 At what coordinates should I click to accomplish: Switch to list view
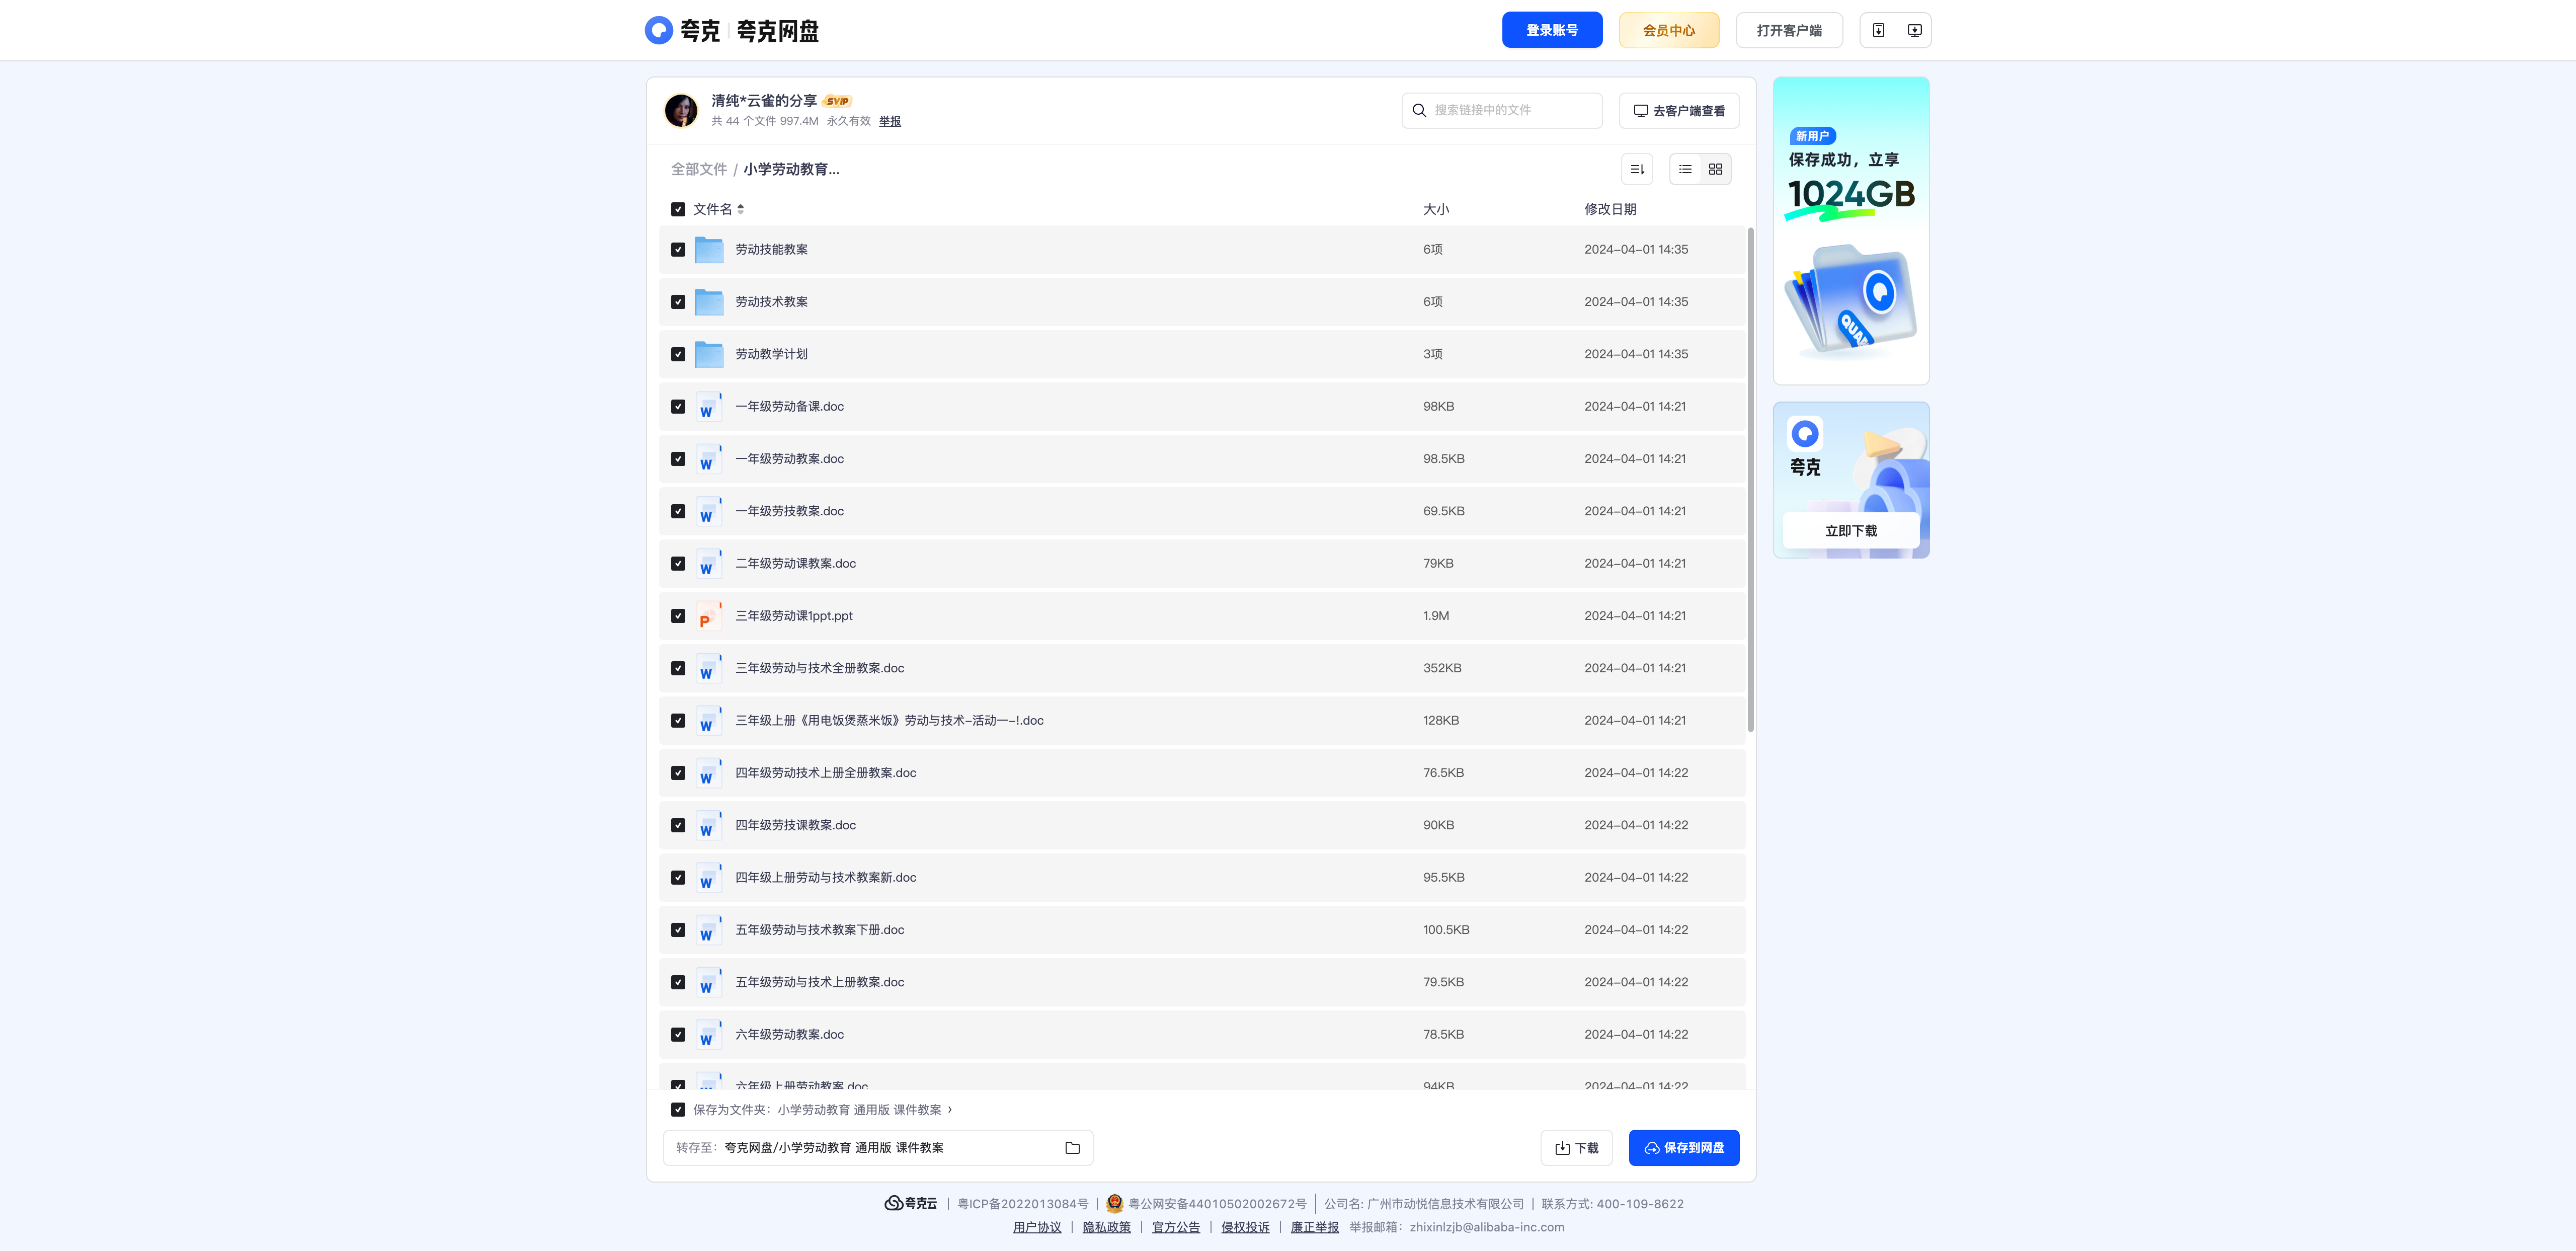(x=1685, y=169)
